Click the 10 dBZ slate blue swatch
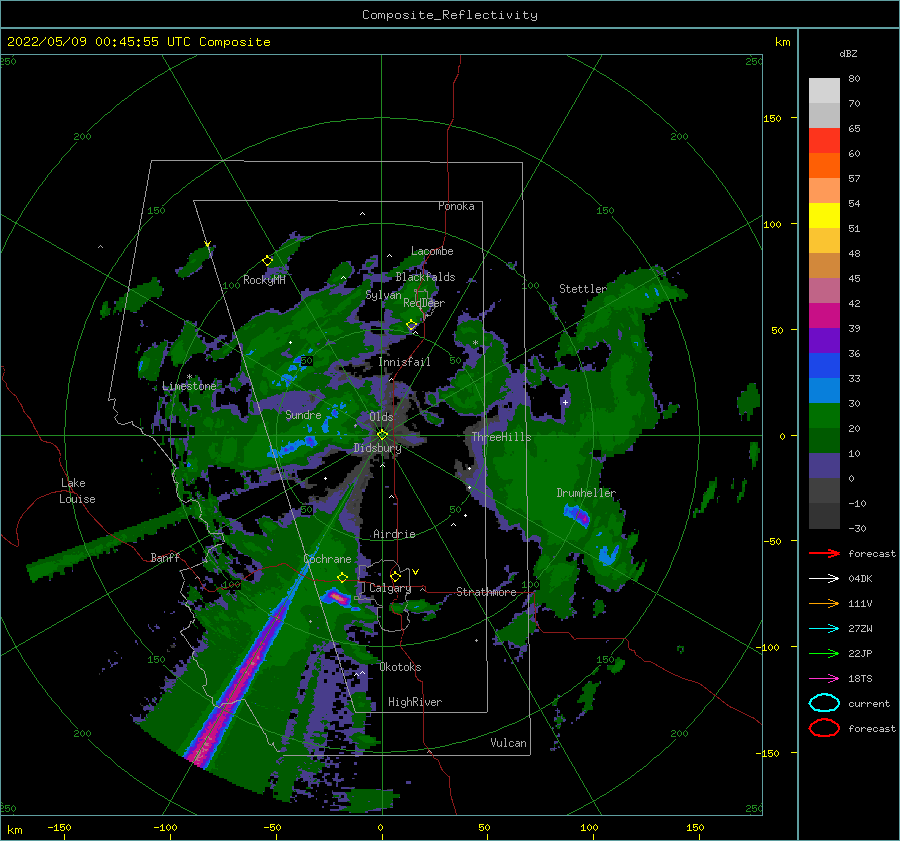 tap(824, 466)
